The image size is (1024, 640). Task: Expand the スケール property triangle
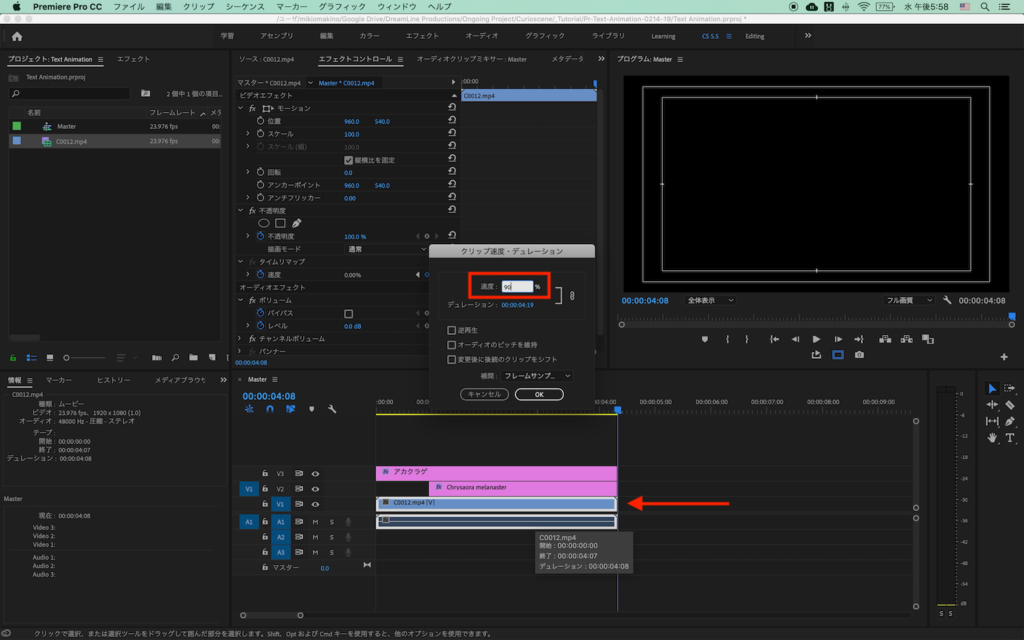coord(248,134)
